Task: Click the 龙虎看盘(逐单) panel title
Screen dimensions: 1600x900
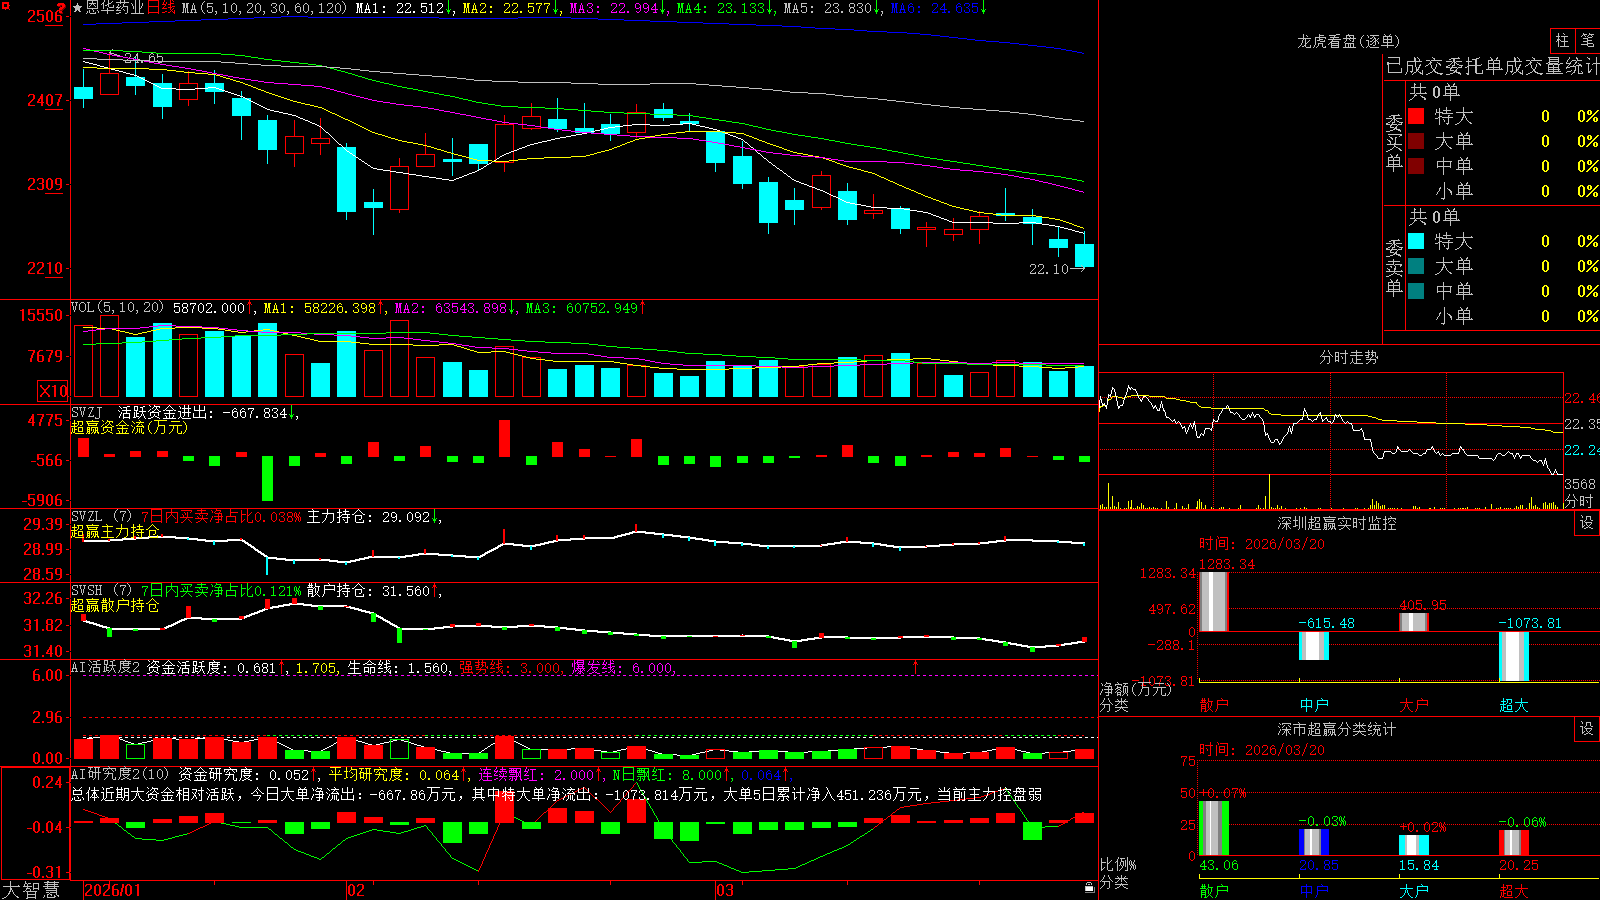Action: tap(1348, 41)
